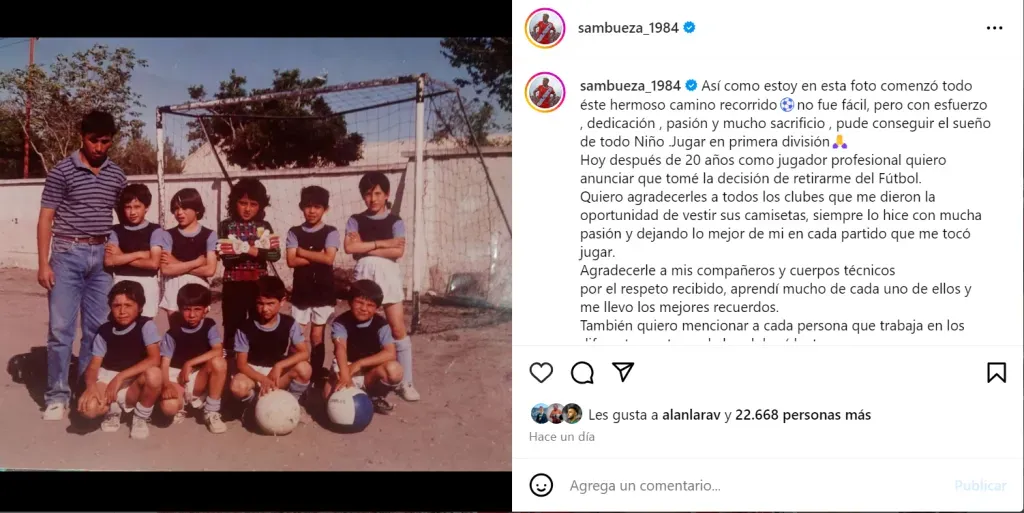Screen dimensions: 1024x513
Task: Click the childhood football team photo
Action: tap(255, 254)
